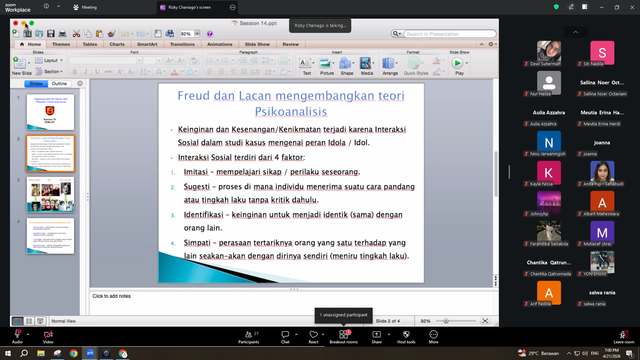The width and height of the screenshot is (640, 360).
Task: Close the slides pane with X
Action: (x=80, y=84)
